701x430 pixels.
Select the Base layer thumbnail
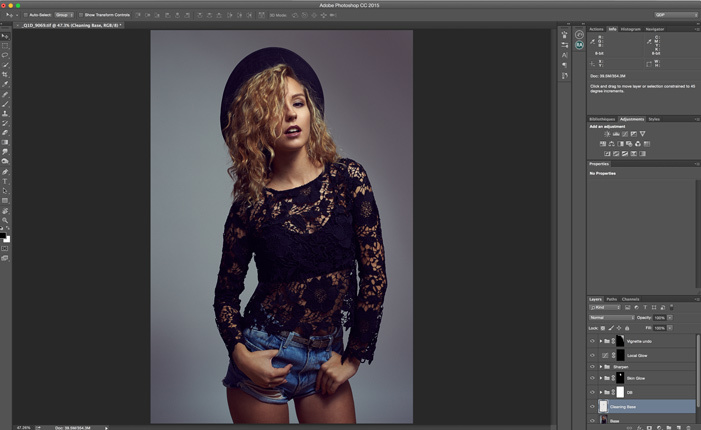(604, 420)
